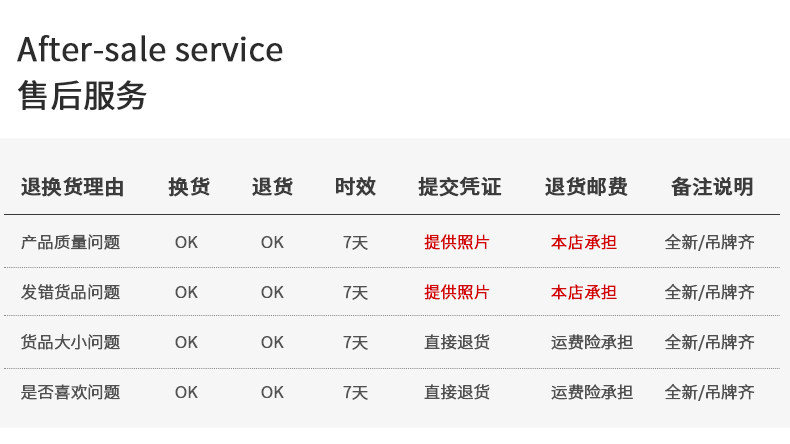Click 7天 in the 发错货品问题 row
The width and height of the screenshot is (790, 444).
(355, 292)
